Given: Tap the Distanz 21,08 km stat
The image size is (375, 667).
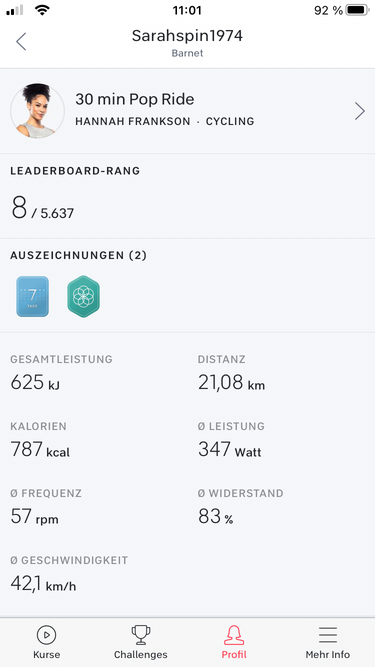Looking at the screenshot, I should (x=231, y=373).
